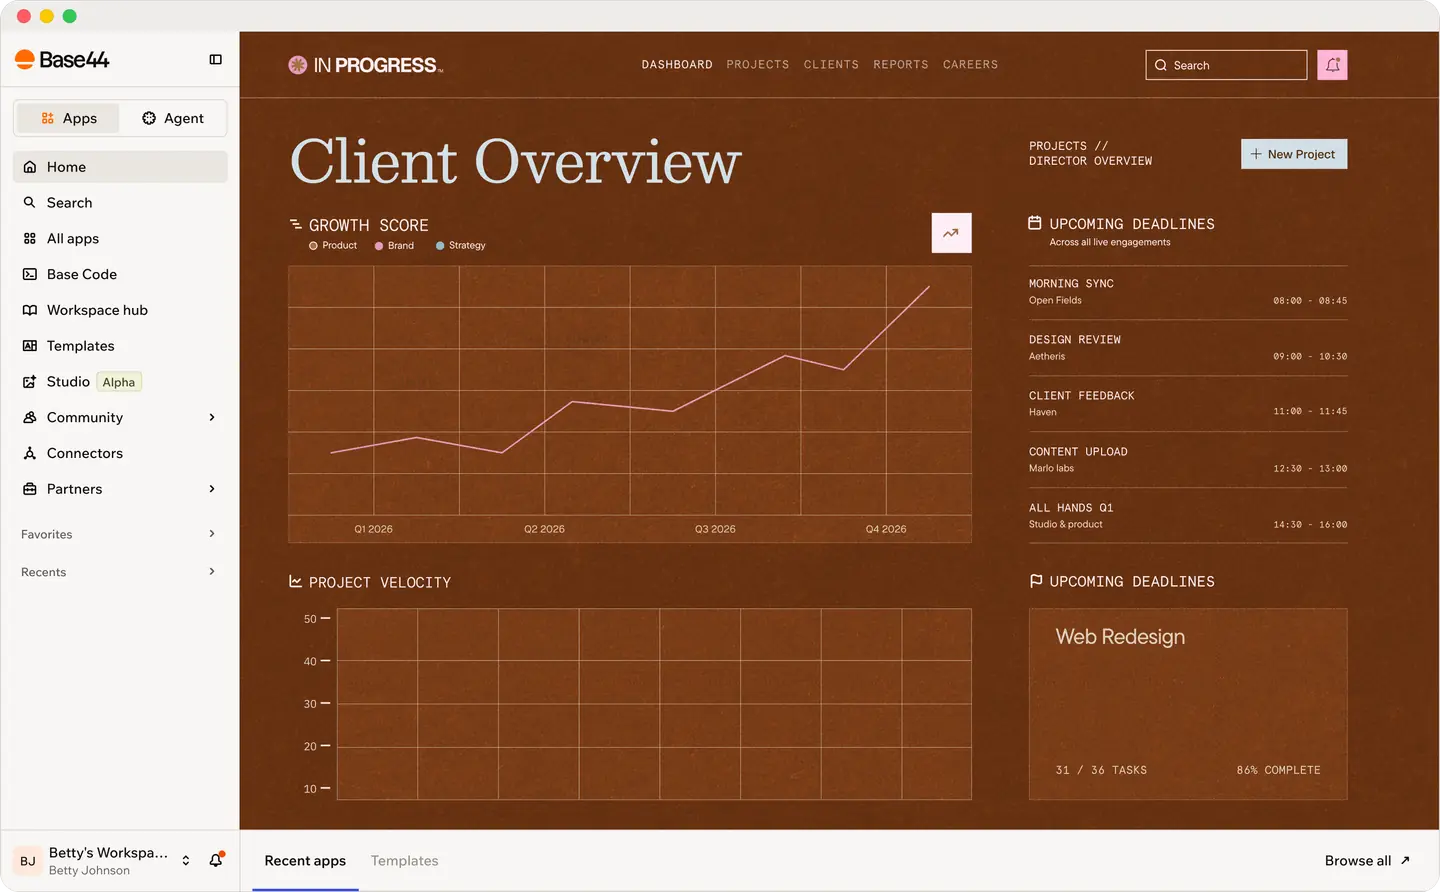Toggle the Brand legend series
Image resolution: width=1440 pixels, height=892 pixels.
tap(394, 246)
